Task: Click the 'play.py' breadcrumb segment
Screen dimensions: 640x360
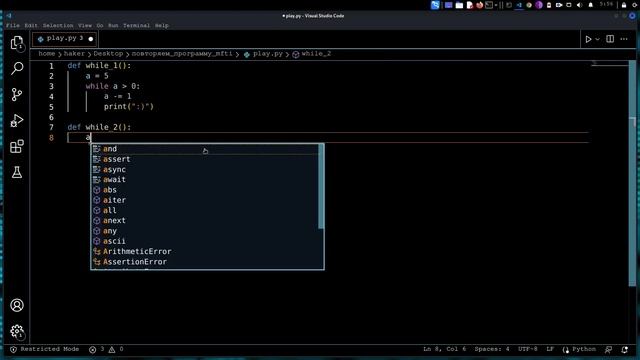Action: click(263, 53)
